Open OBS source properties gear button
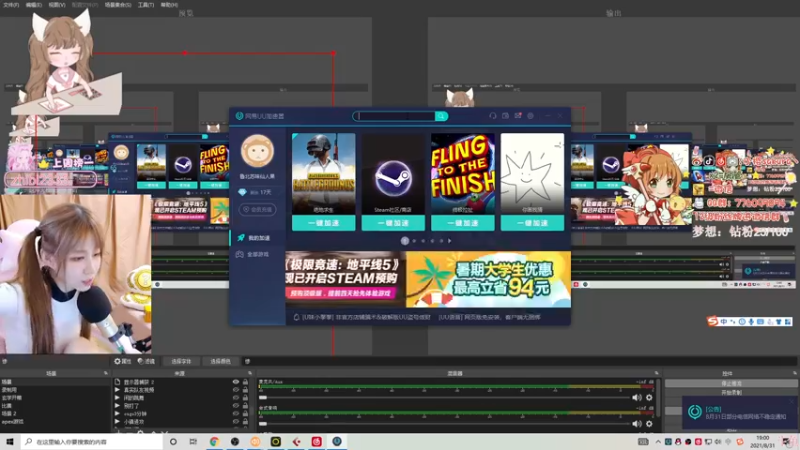The height and width of the screenshot is (450, 800). tap(123, 361)
